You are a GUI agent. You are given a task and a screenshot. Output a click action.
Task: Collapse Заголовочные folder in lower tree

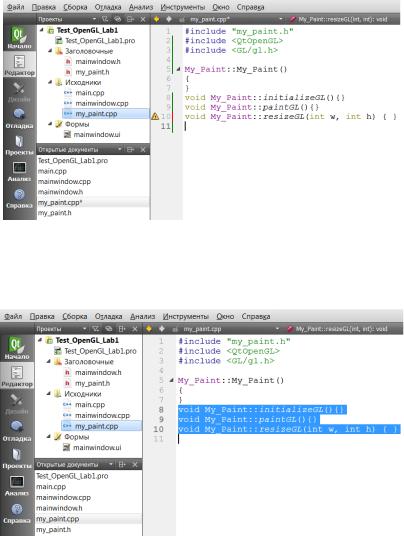49,362
